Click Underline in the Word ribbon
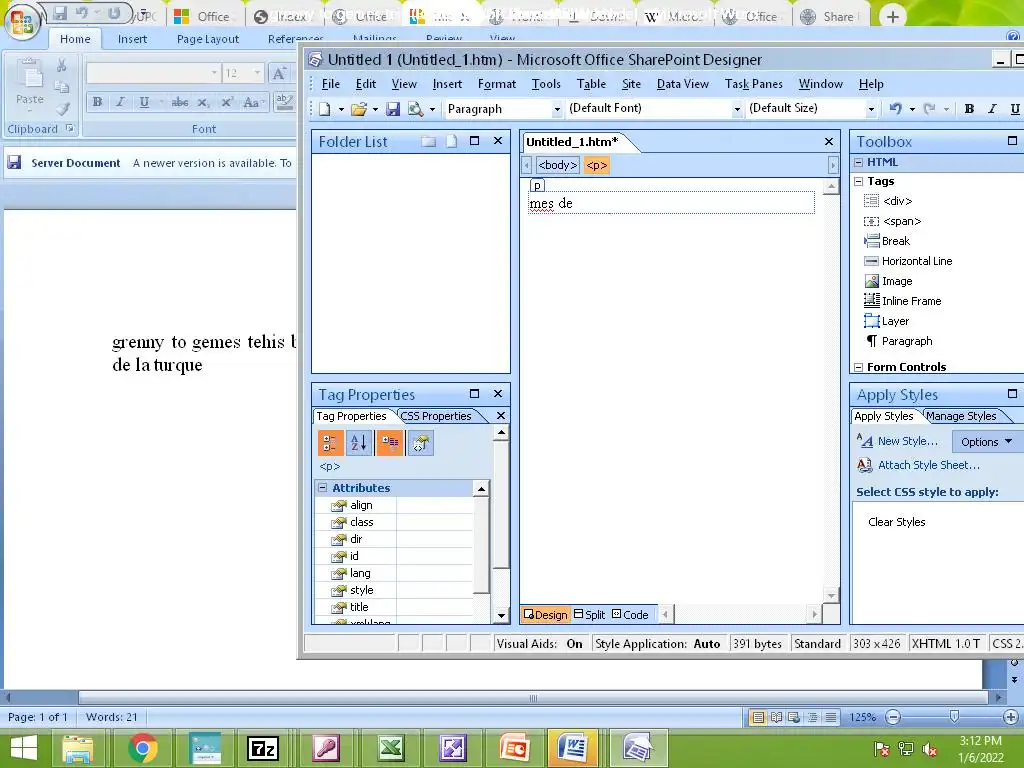Screen dimensions: 1024x768 pyautogui.click(x=144, y=102)
